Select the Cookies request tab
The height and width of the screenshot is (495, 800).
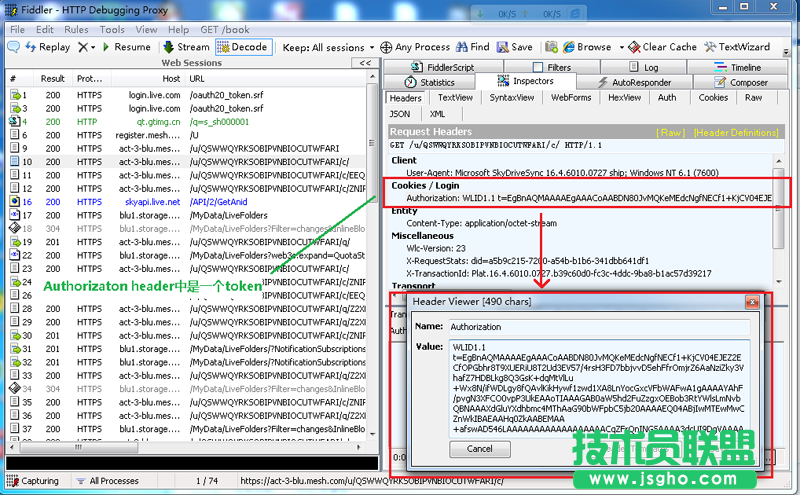point(713,98)
